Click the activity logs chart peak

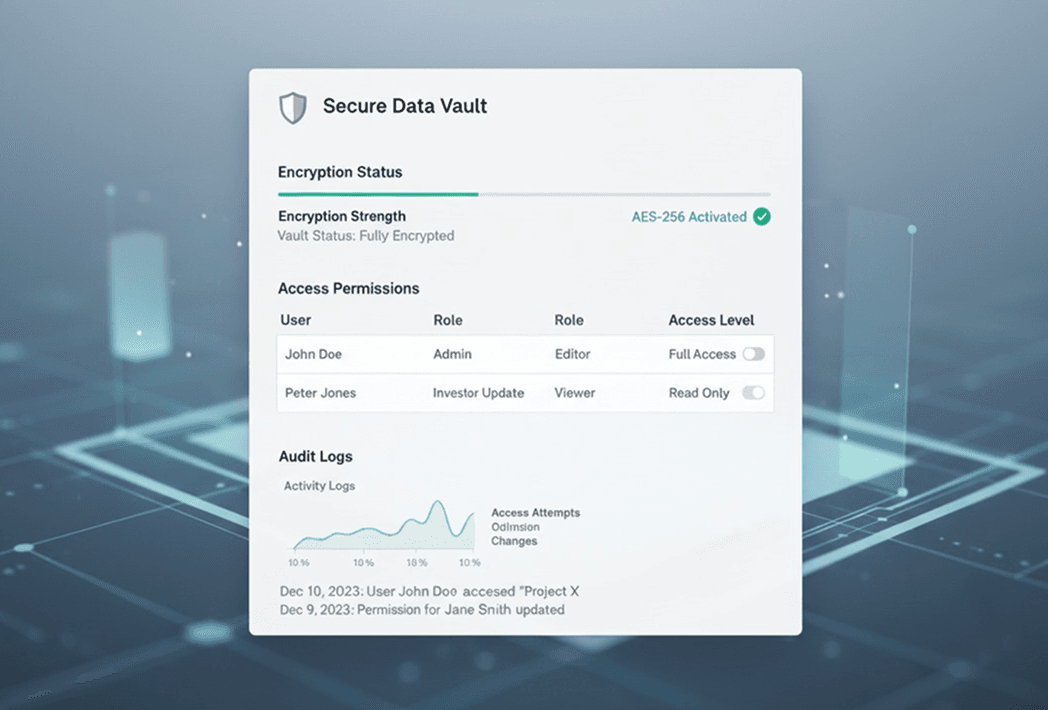pyautogui.click(x=437, y=505)
